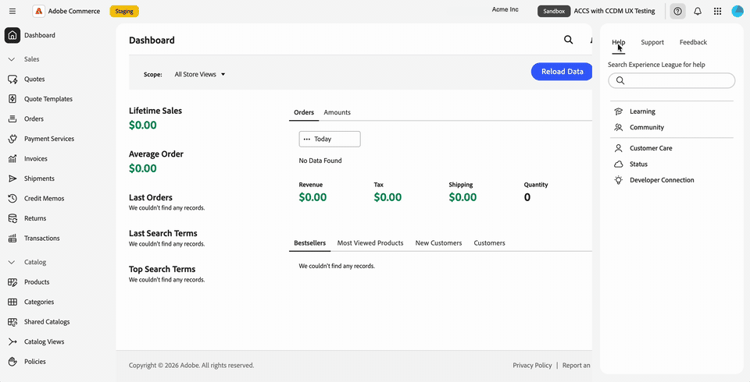This screenshot has height=382, width=750.
Task: Click the Customer Care person icon
Action: coord(618,148)
